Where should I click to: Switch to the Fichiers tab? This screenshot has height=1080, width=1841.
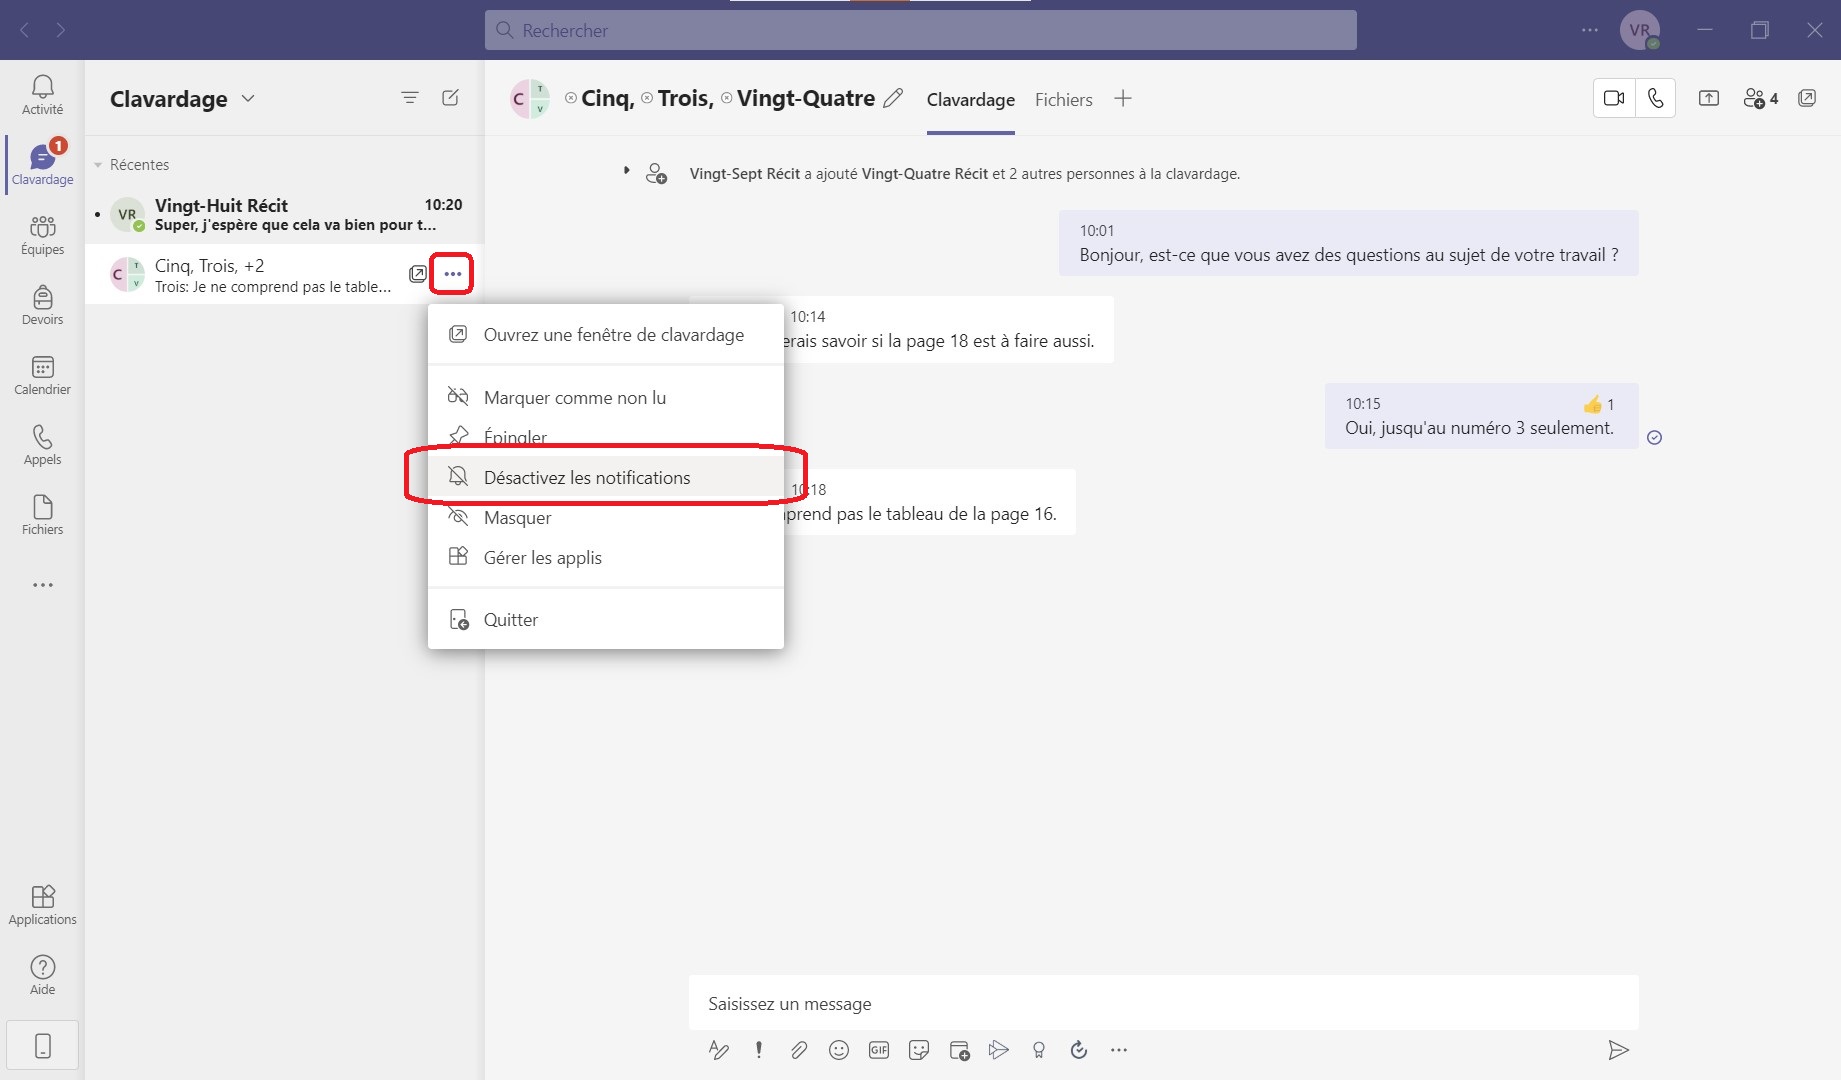pos(1063,100)
